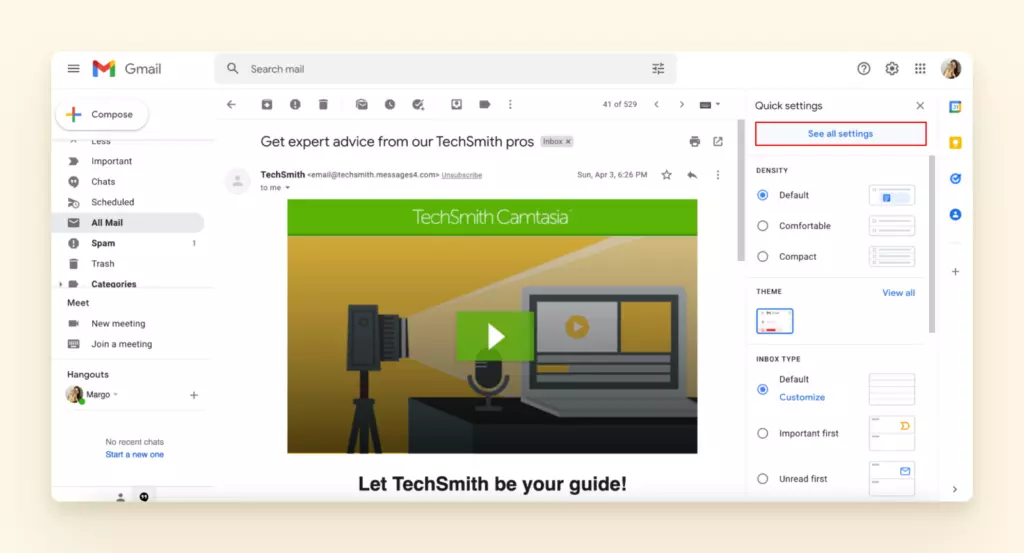Click the Settings gear icon
The height and width of the screenshot is (553, 1024).
pyautogui.click(x=891, y=69)
